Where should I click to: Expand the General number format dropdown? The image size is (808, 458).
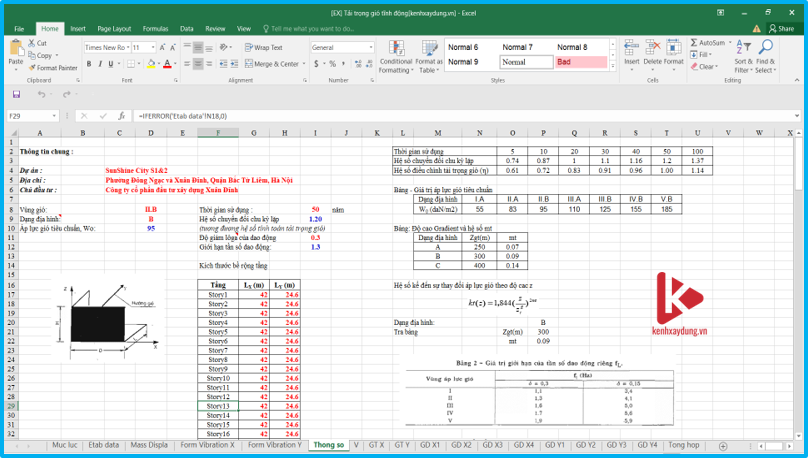pyautogui.click(x=370, y=47)
